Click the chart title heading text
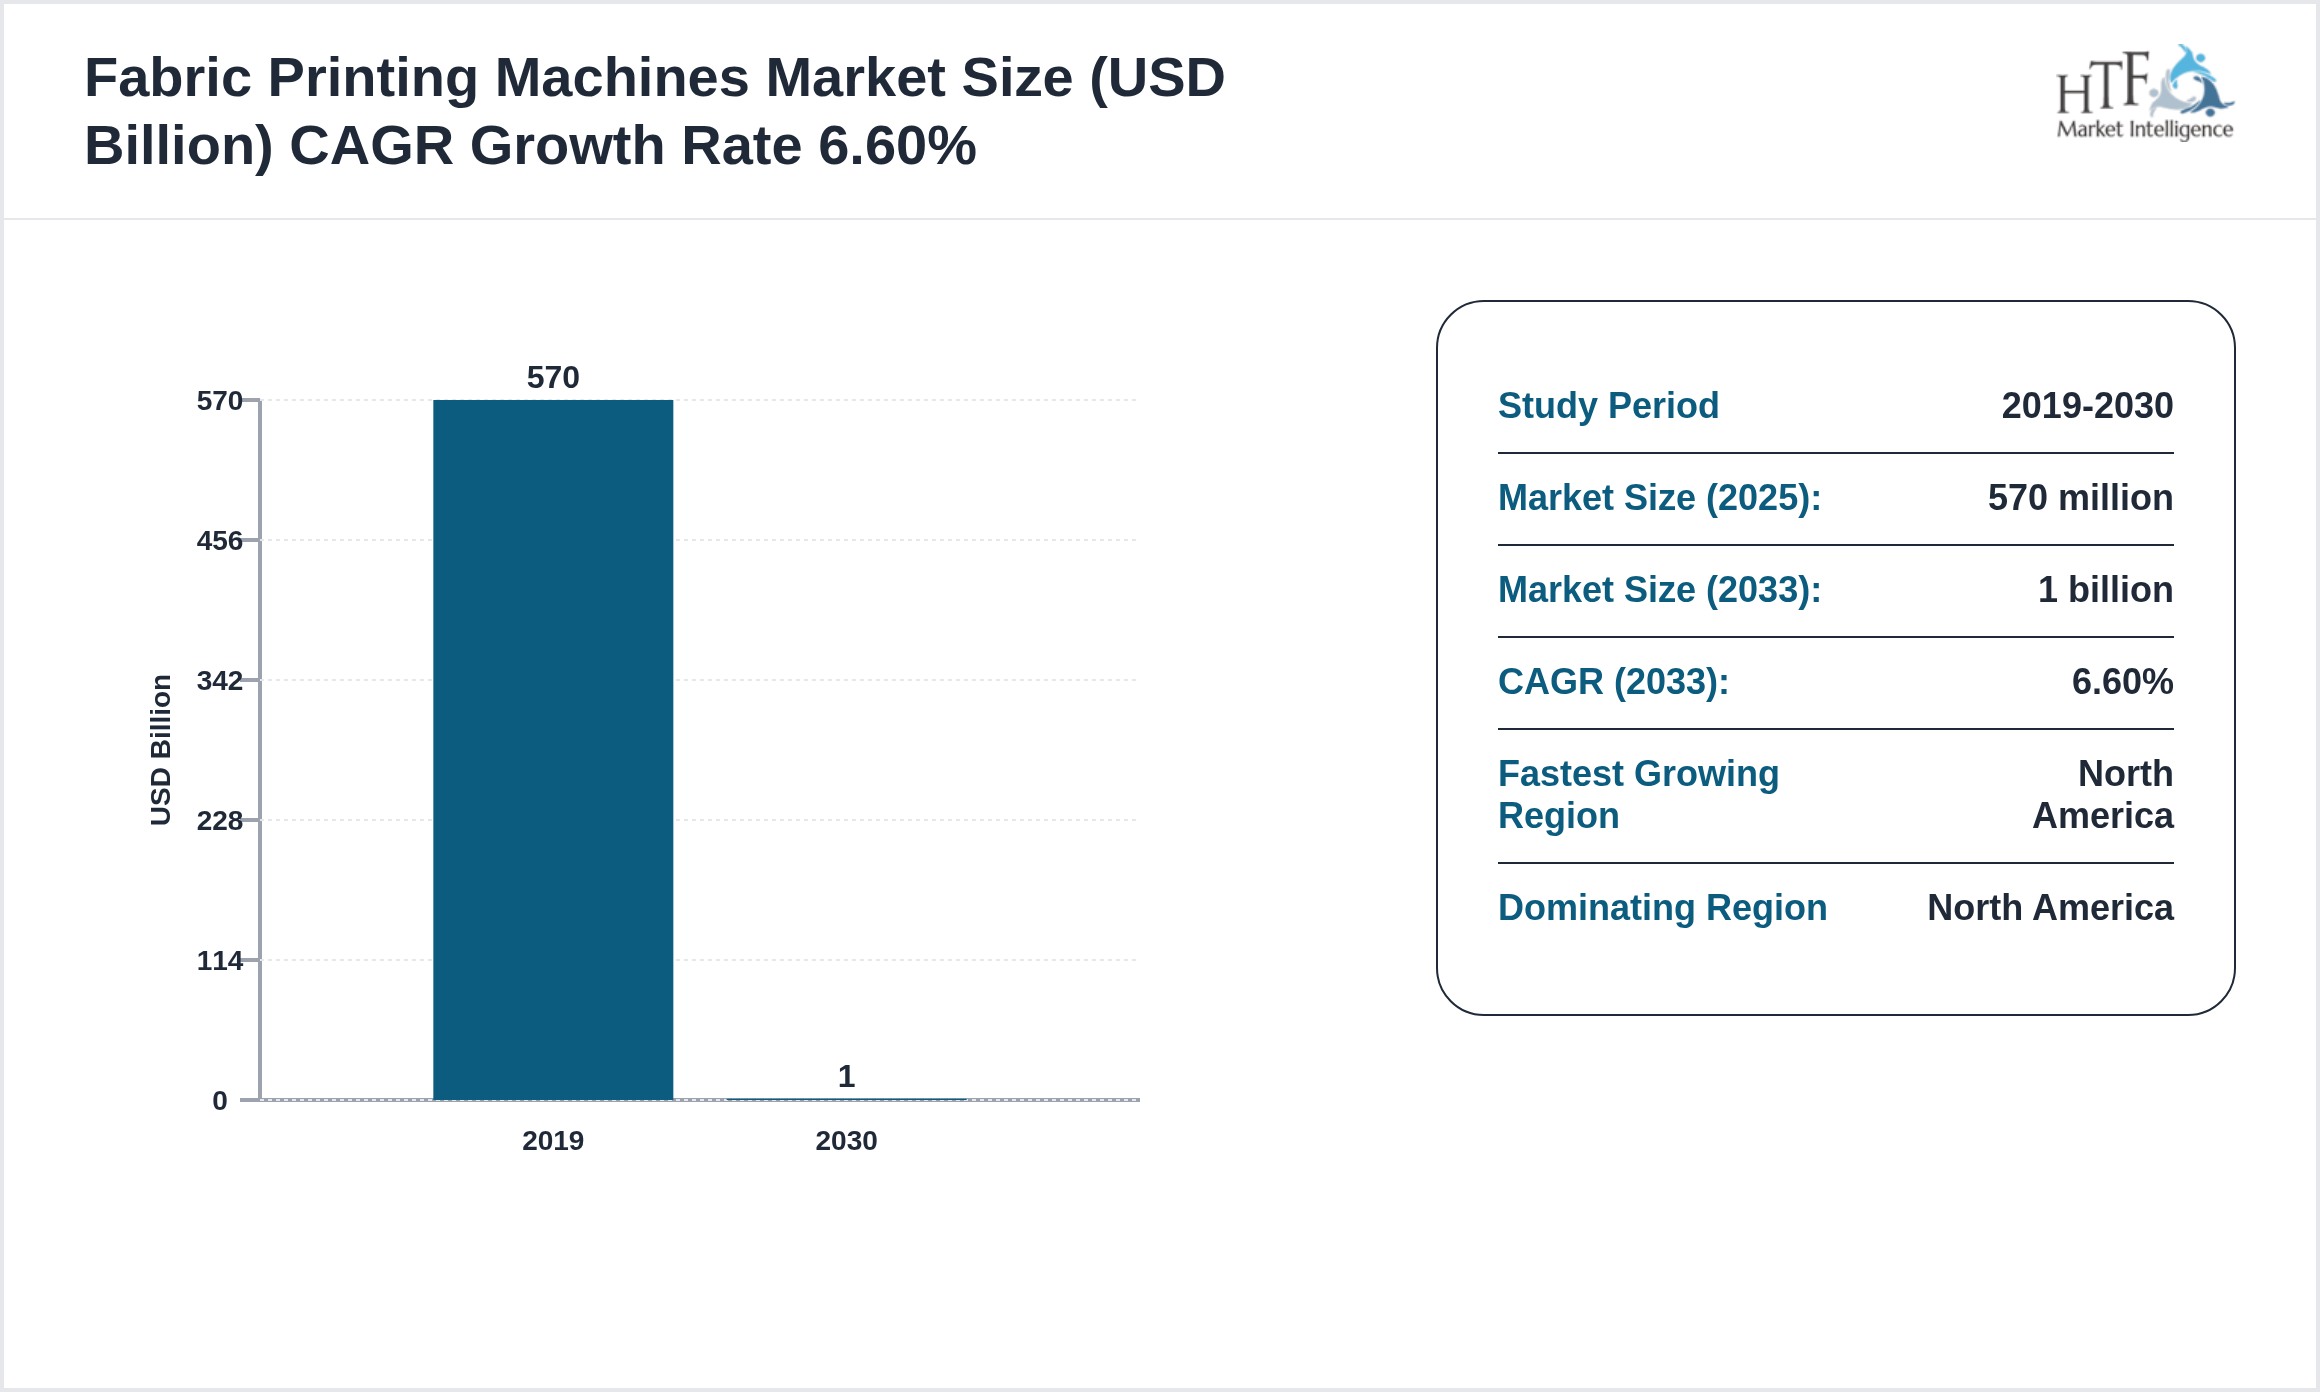Image resolution: width=2320 pixels, height=1392 pixels. (x=654, y=111)
